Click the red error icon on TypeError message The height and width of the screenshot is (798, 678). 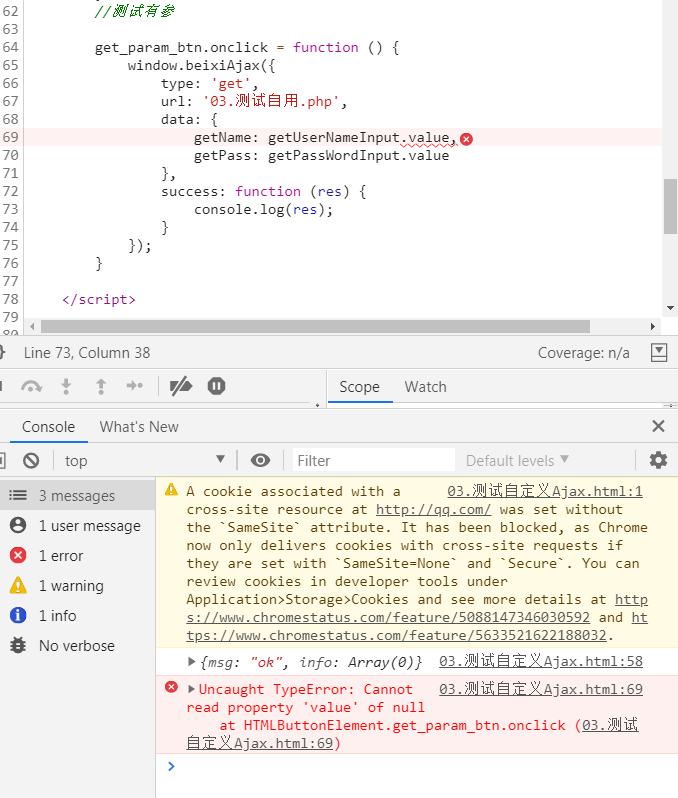coord(172,688)
